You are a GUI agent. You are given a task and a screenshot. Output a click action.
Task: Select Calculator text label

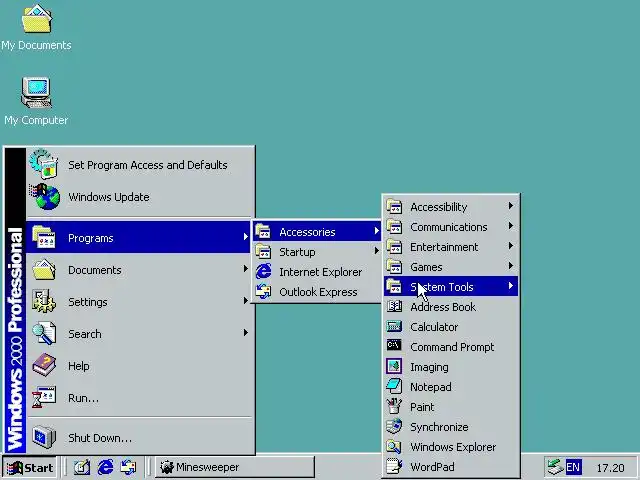point(434,327)
